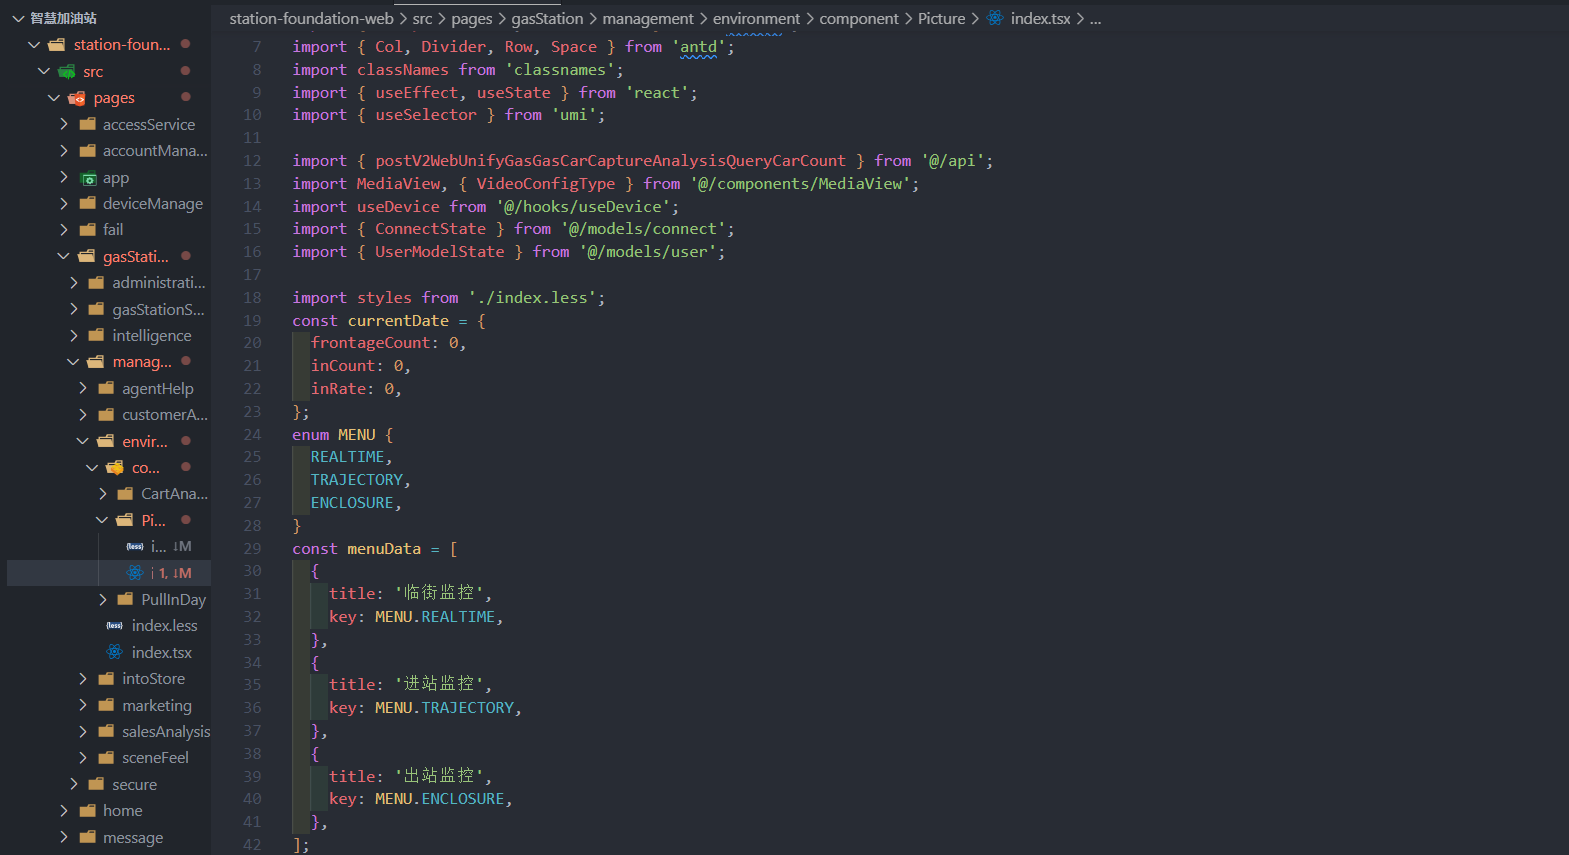This screenshot has width=1569, height=855.
Task: Click the breadcrumb ellipsis after index.tsx
Action: pyautogui.click(x=1095, y=19)
